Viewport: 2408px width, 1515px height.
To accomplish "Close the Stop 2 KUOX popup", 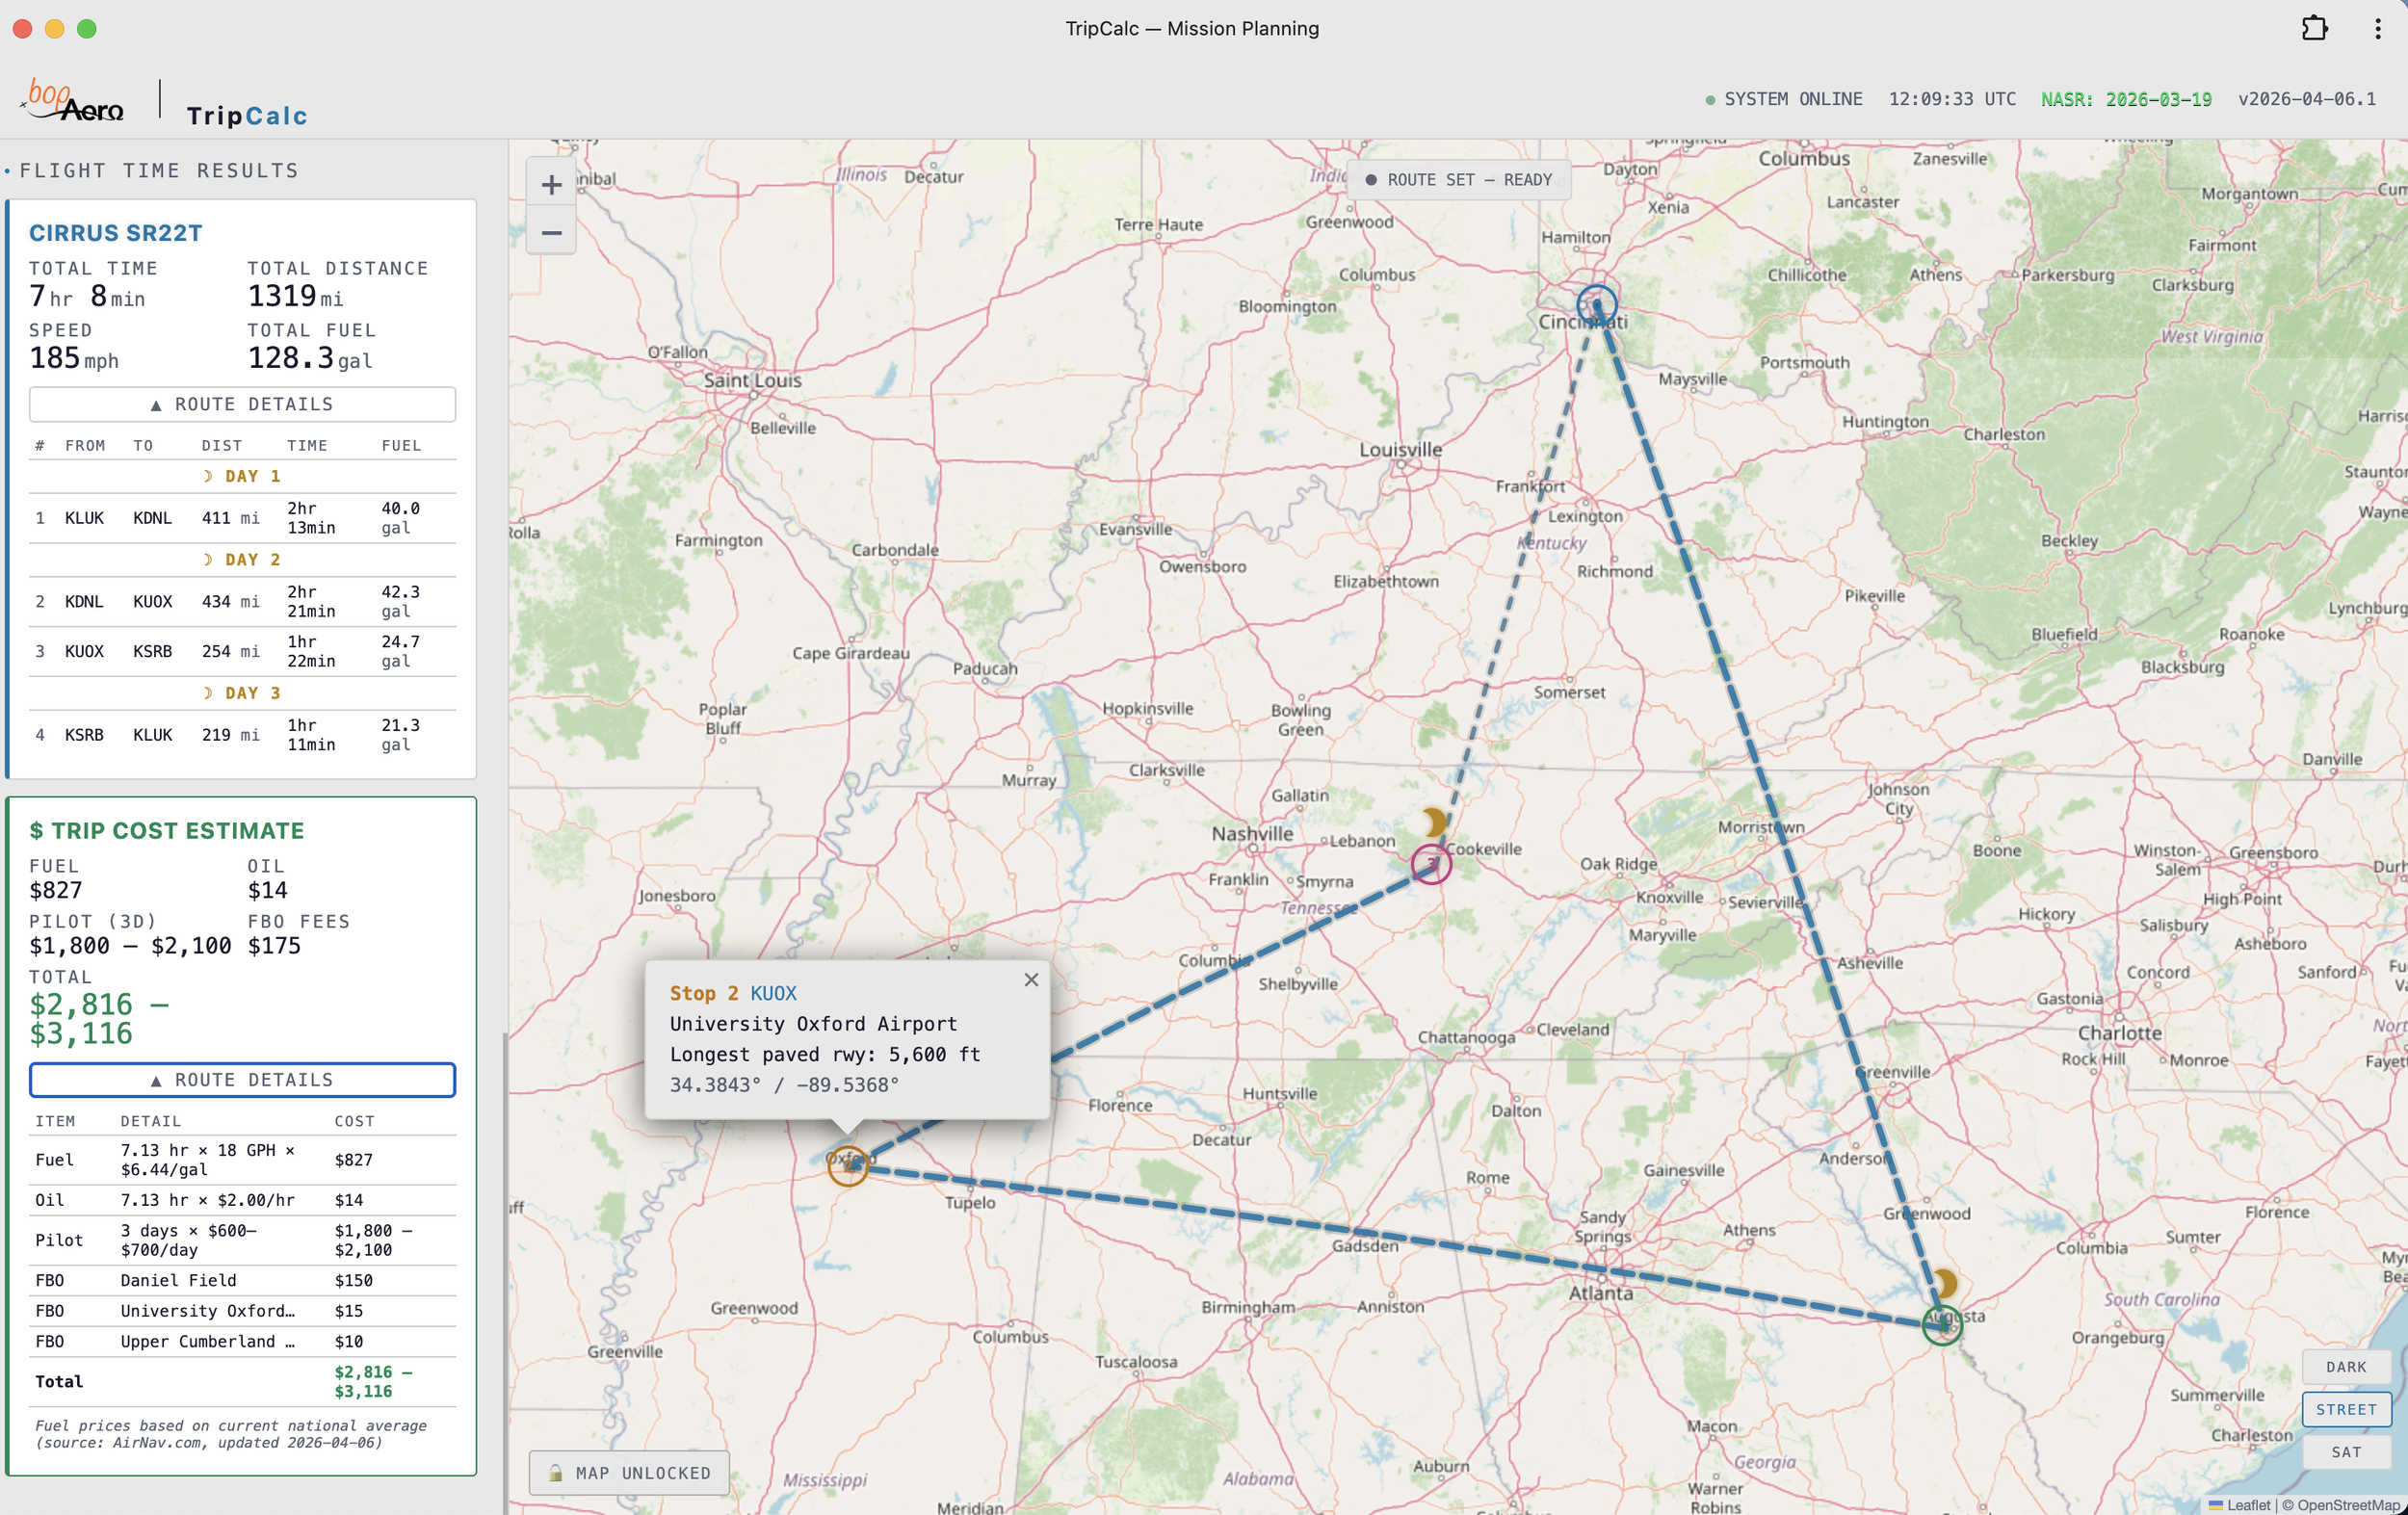I will click(1031, 980).
